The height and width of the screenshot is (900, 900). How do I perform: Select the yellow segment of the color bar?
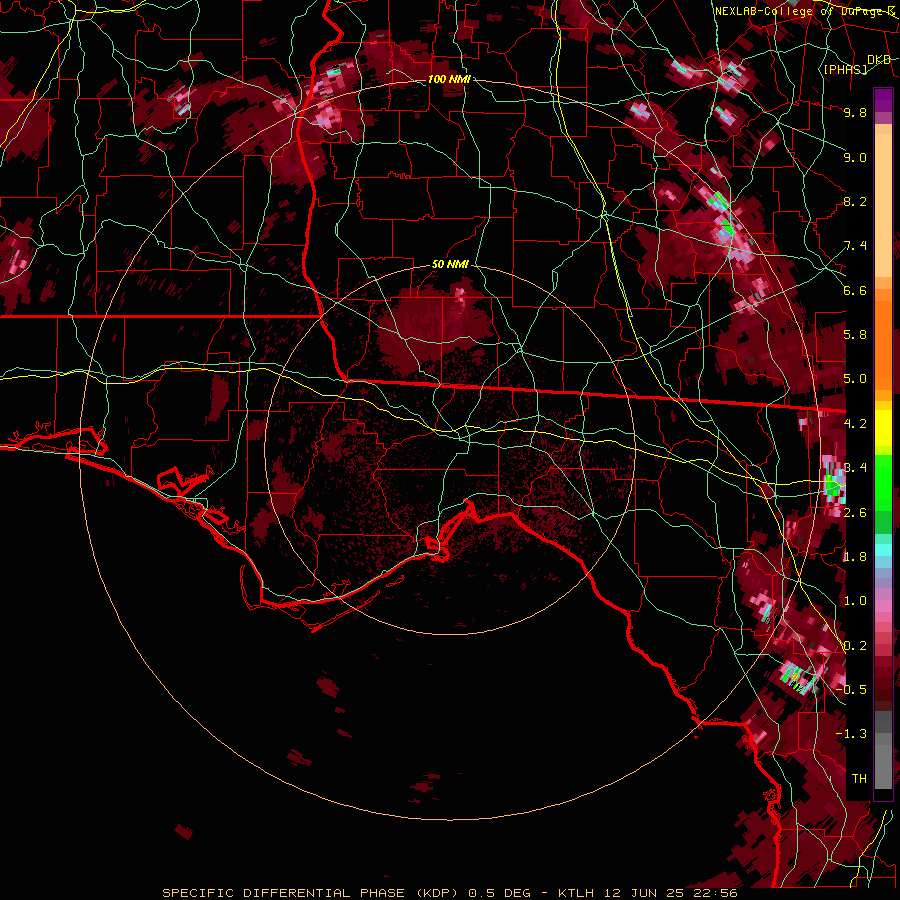point(883,428)
